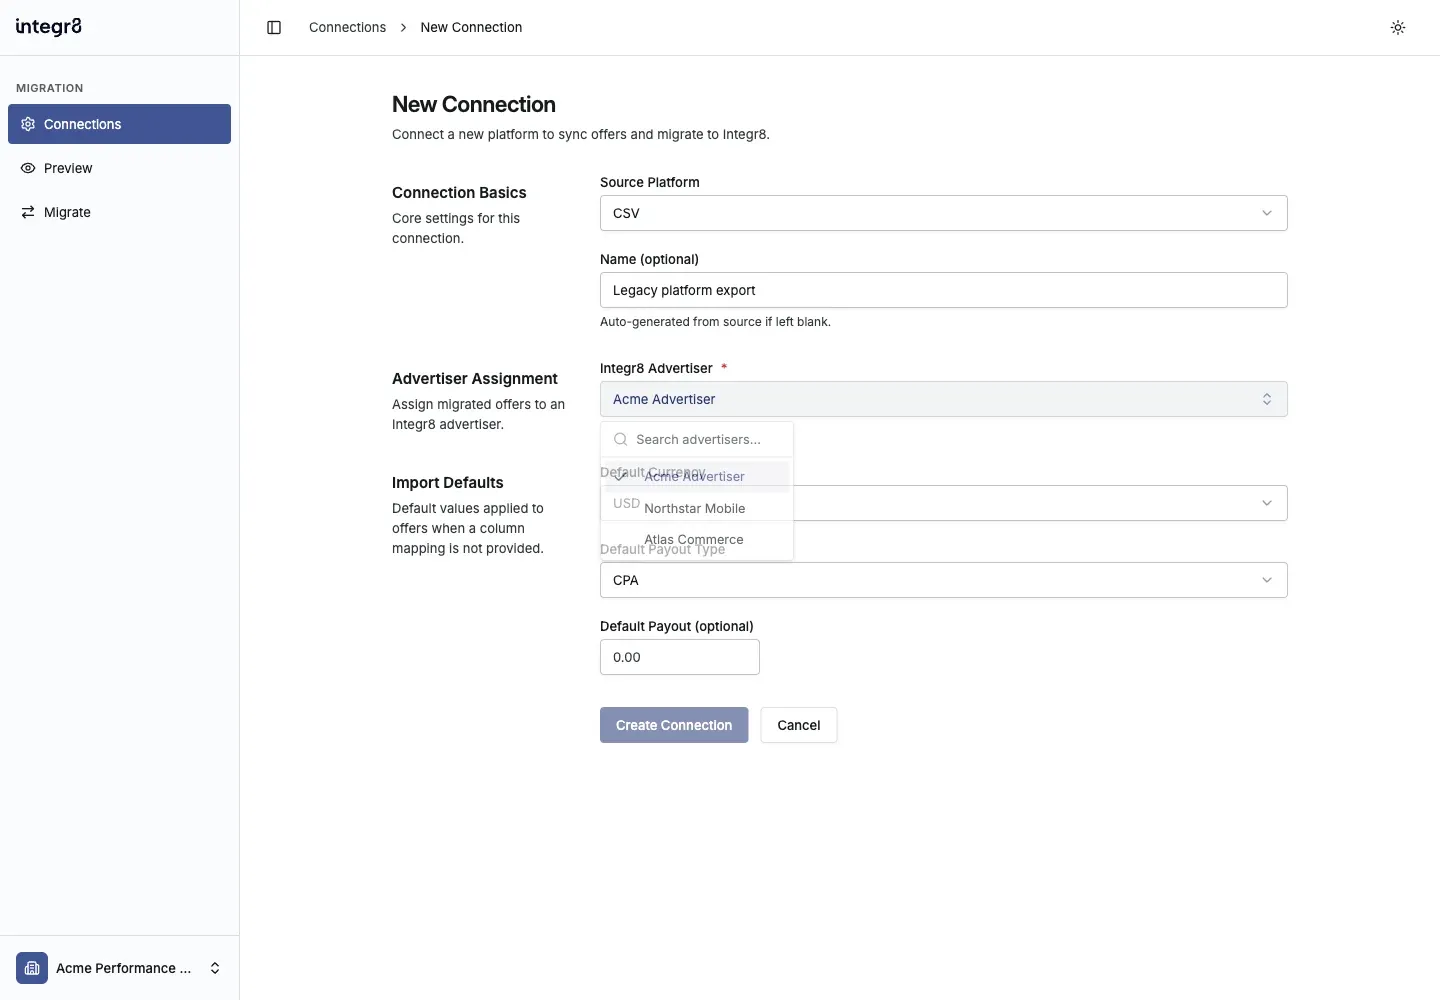Click the Name input field
This screenshot has height=1000, width=1440.
coord(943,290)
